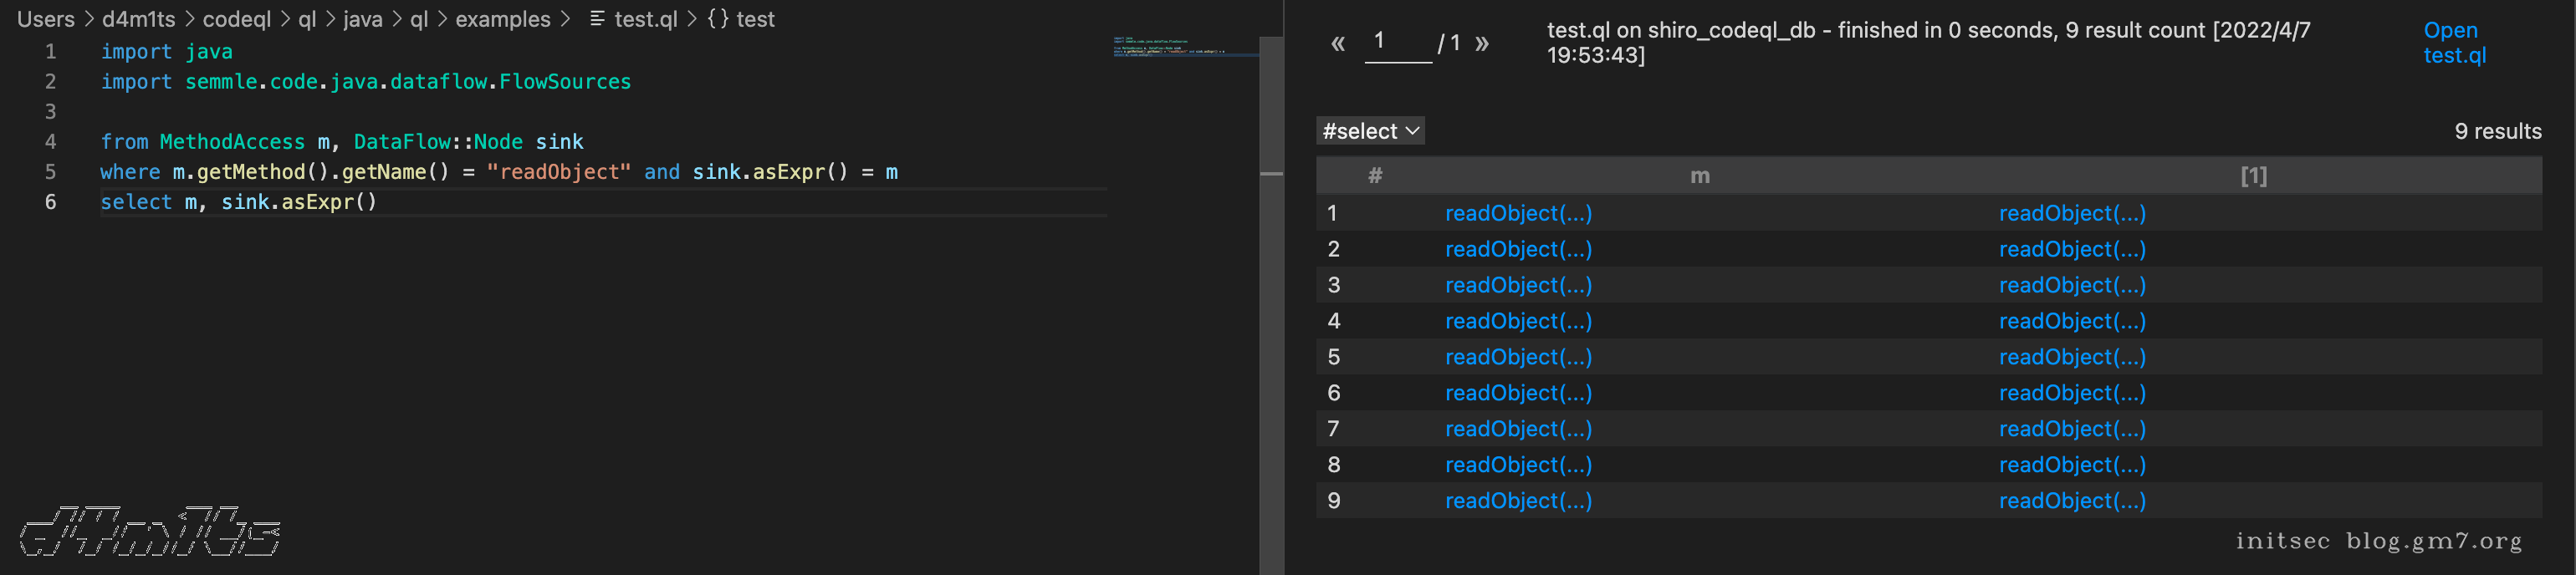
Task: Go to next results page arrow
Action: coord(1482,44)
